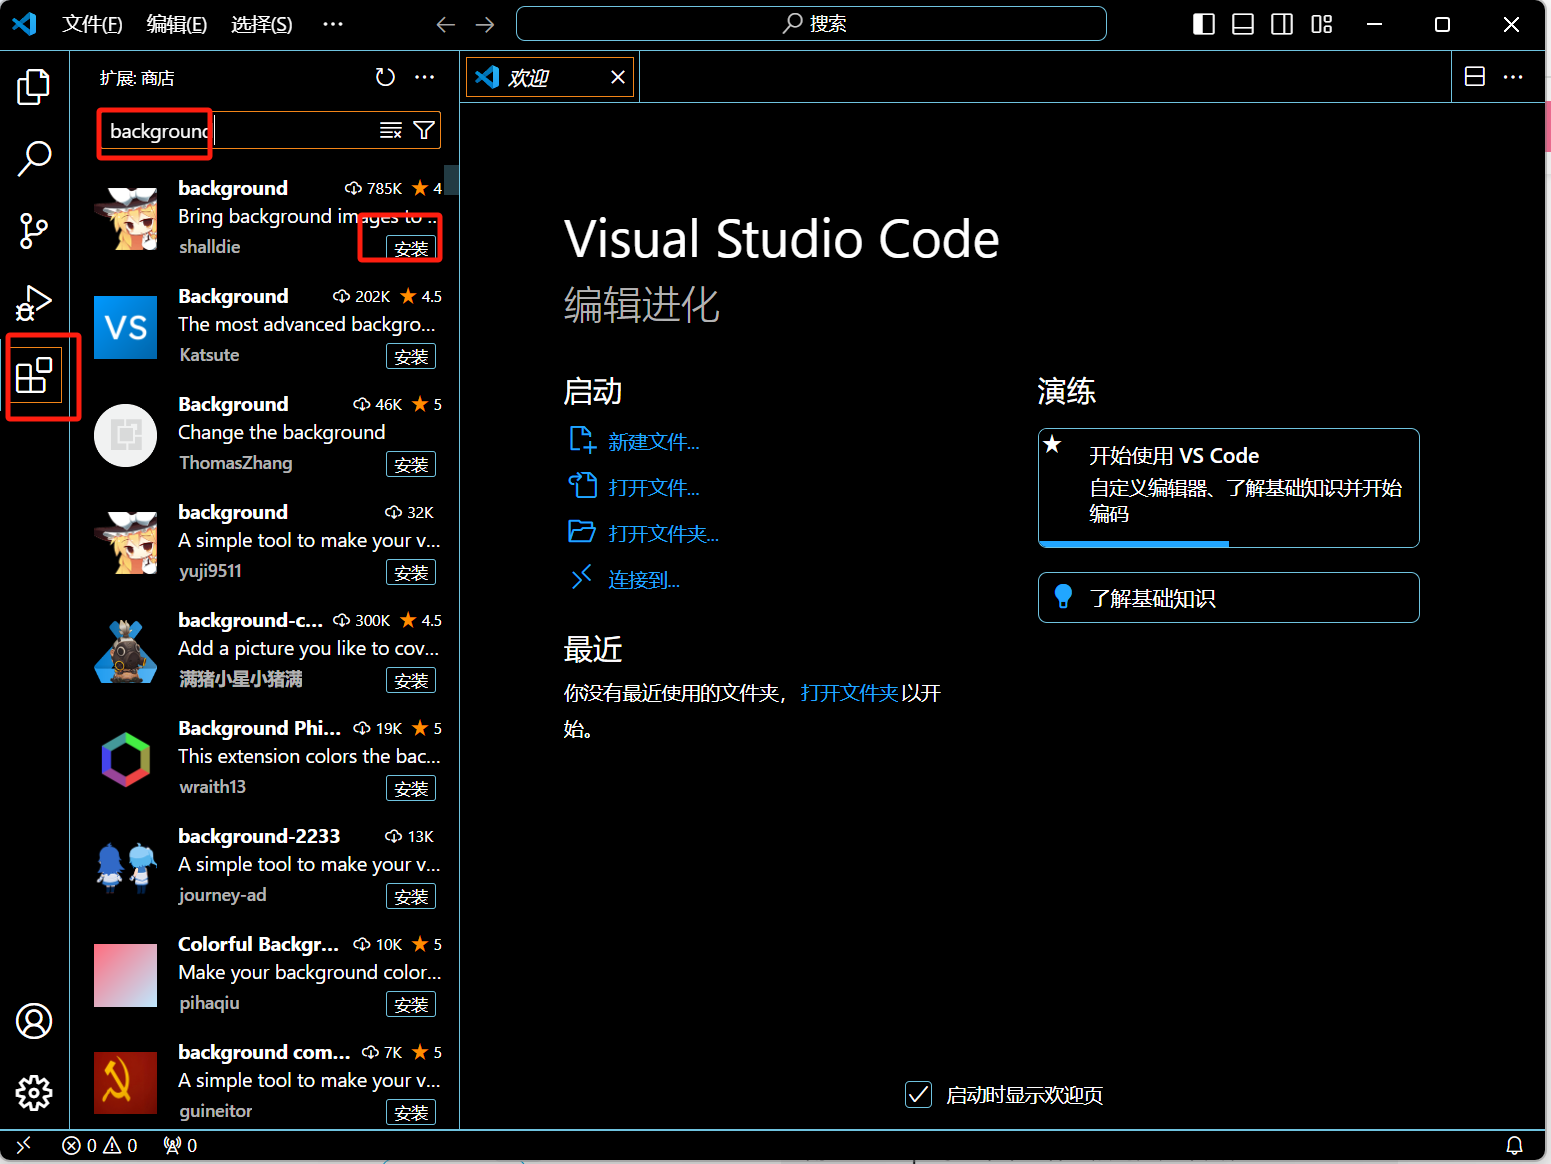Open the 文件(F) menu

[x=92, y=24]
